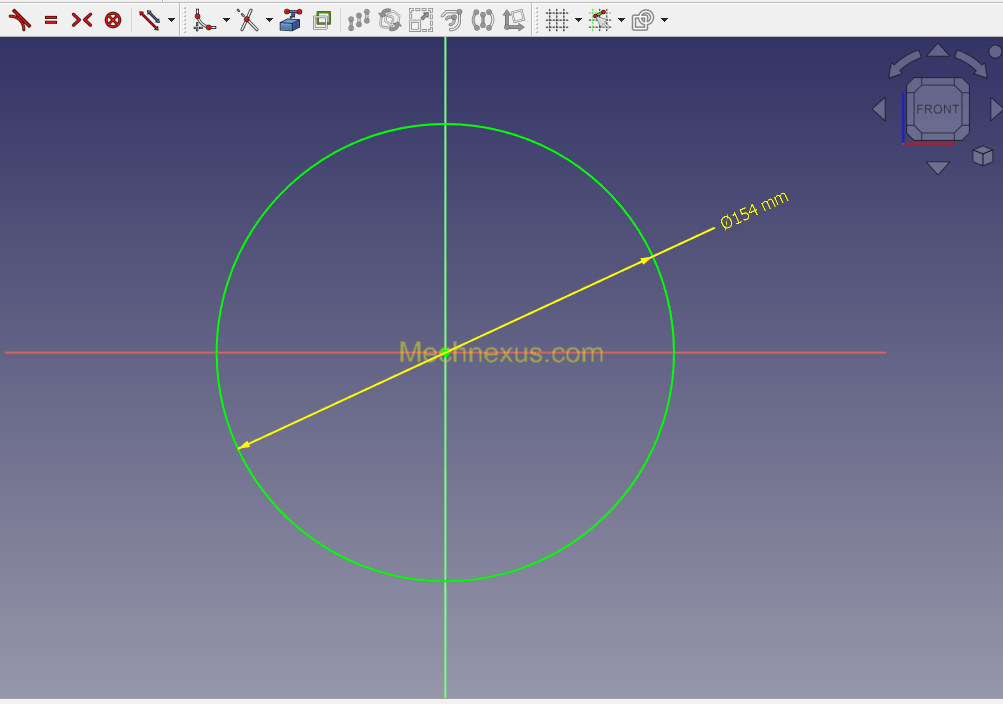Click the external geometry tool
Screen dimensions: 1003x704
291,19
